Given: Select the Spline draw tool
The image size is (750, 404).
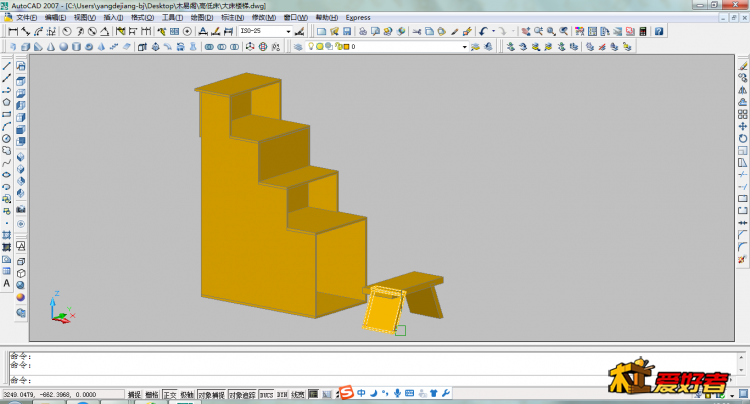Looking at the screenshot, I should point(7,163).
